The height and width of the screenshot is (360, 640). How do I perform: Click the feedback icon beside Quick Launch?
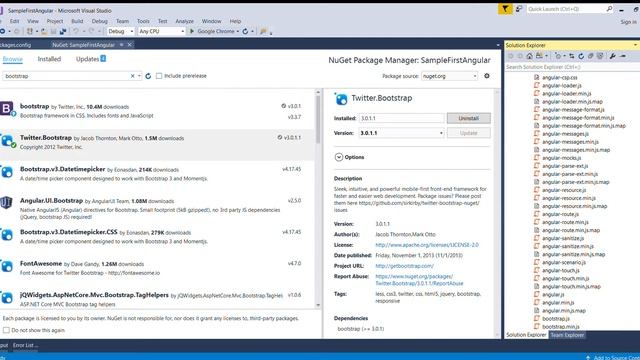tap(519, 9)
